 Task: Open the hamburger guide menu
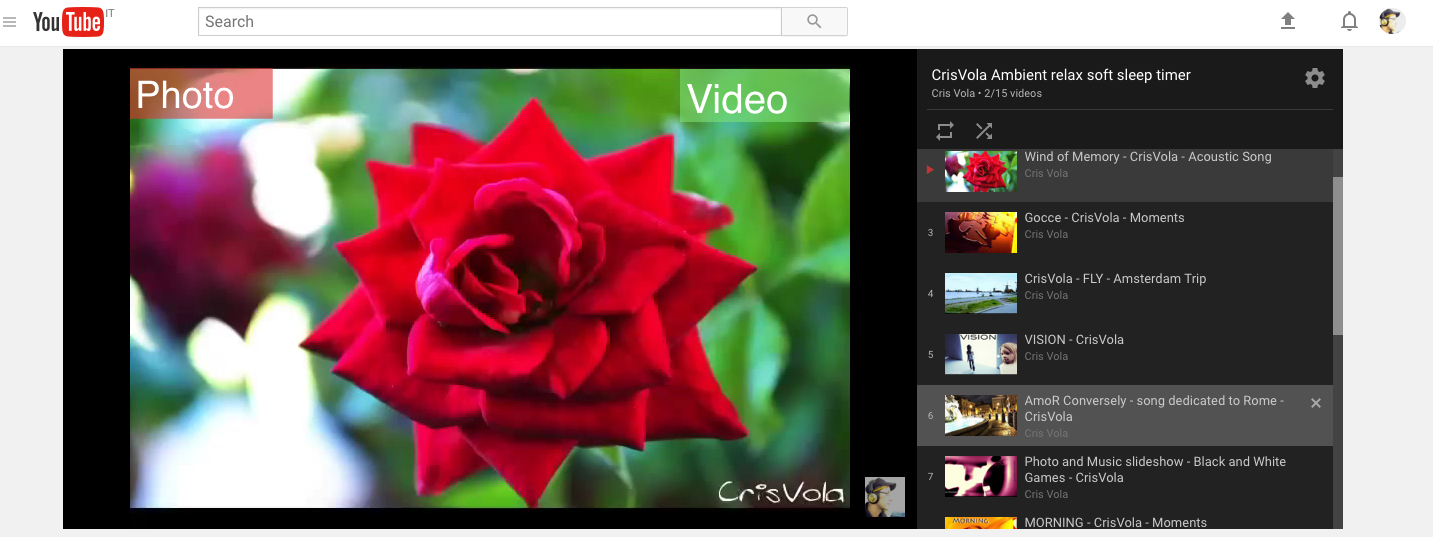click(x=10, y=22)
